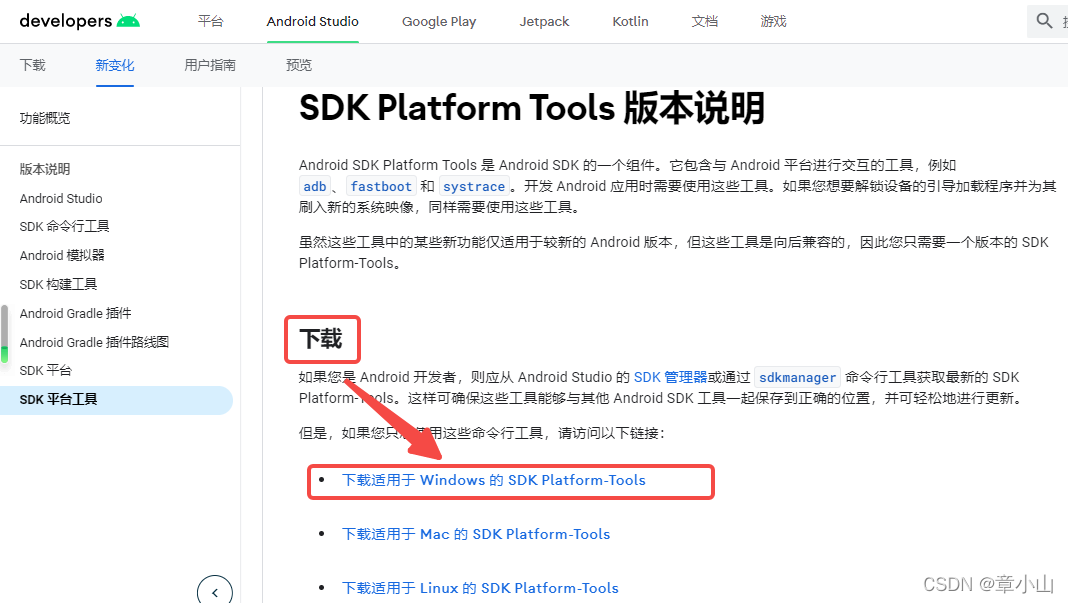The width and height of the screenshot is (1068, 603).
Task: Download SDK Platform-Tools for Linux
Action: 480,588
